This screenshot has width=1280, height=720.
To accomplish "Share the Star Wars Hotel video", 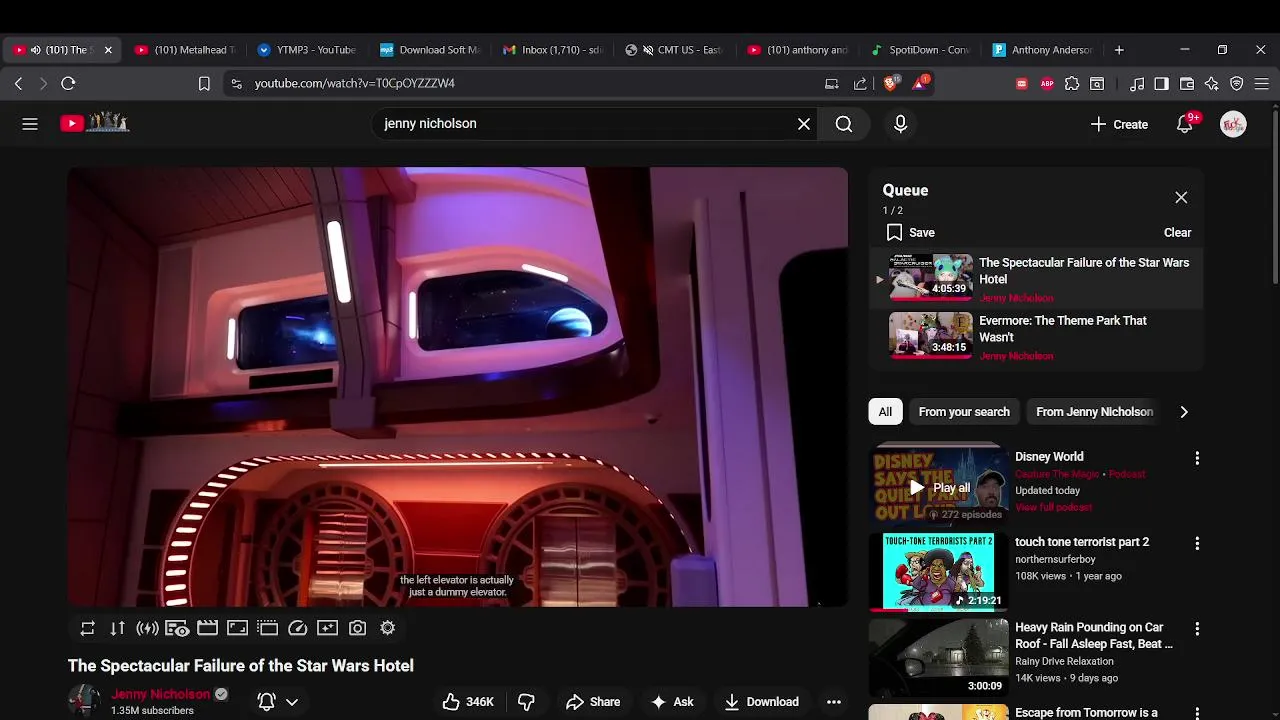I will coord(593,702).
